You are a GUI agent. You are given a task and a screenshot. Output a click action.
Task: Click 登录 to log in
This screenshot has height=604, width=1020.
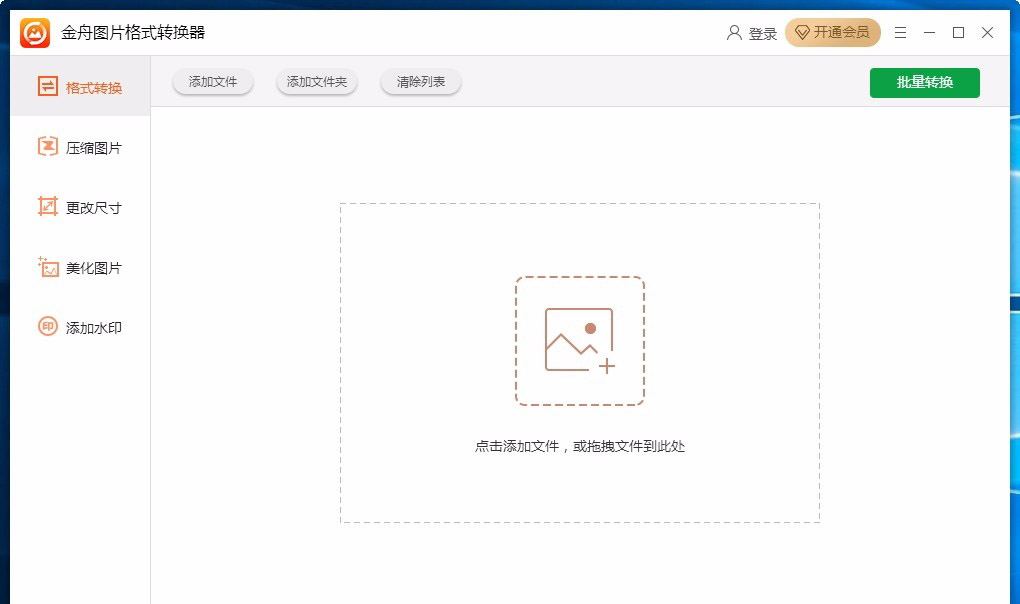pyautogui.click(x=764, y=32)
